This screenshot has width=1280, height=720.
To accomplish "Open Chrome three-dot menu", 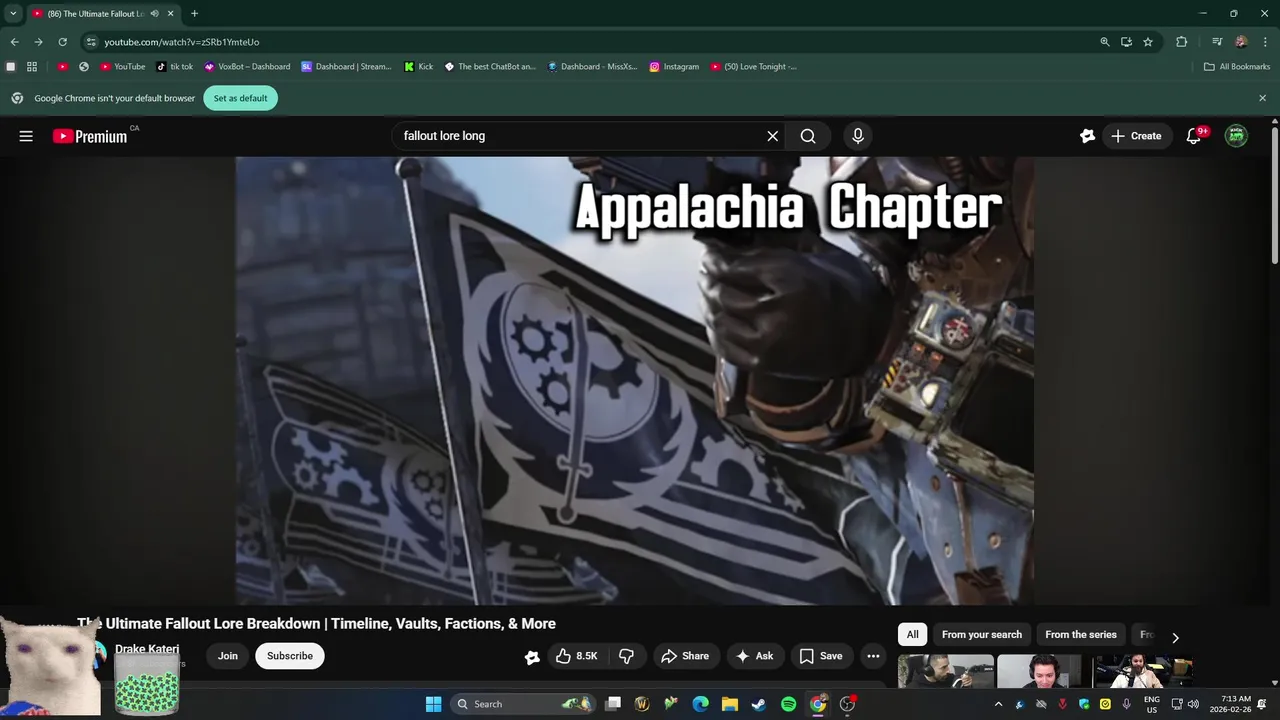I will (1265, 42).
